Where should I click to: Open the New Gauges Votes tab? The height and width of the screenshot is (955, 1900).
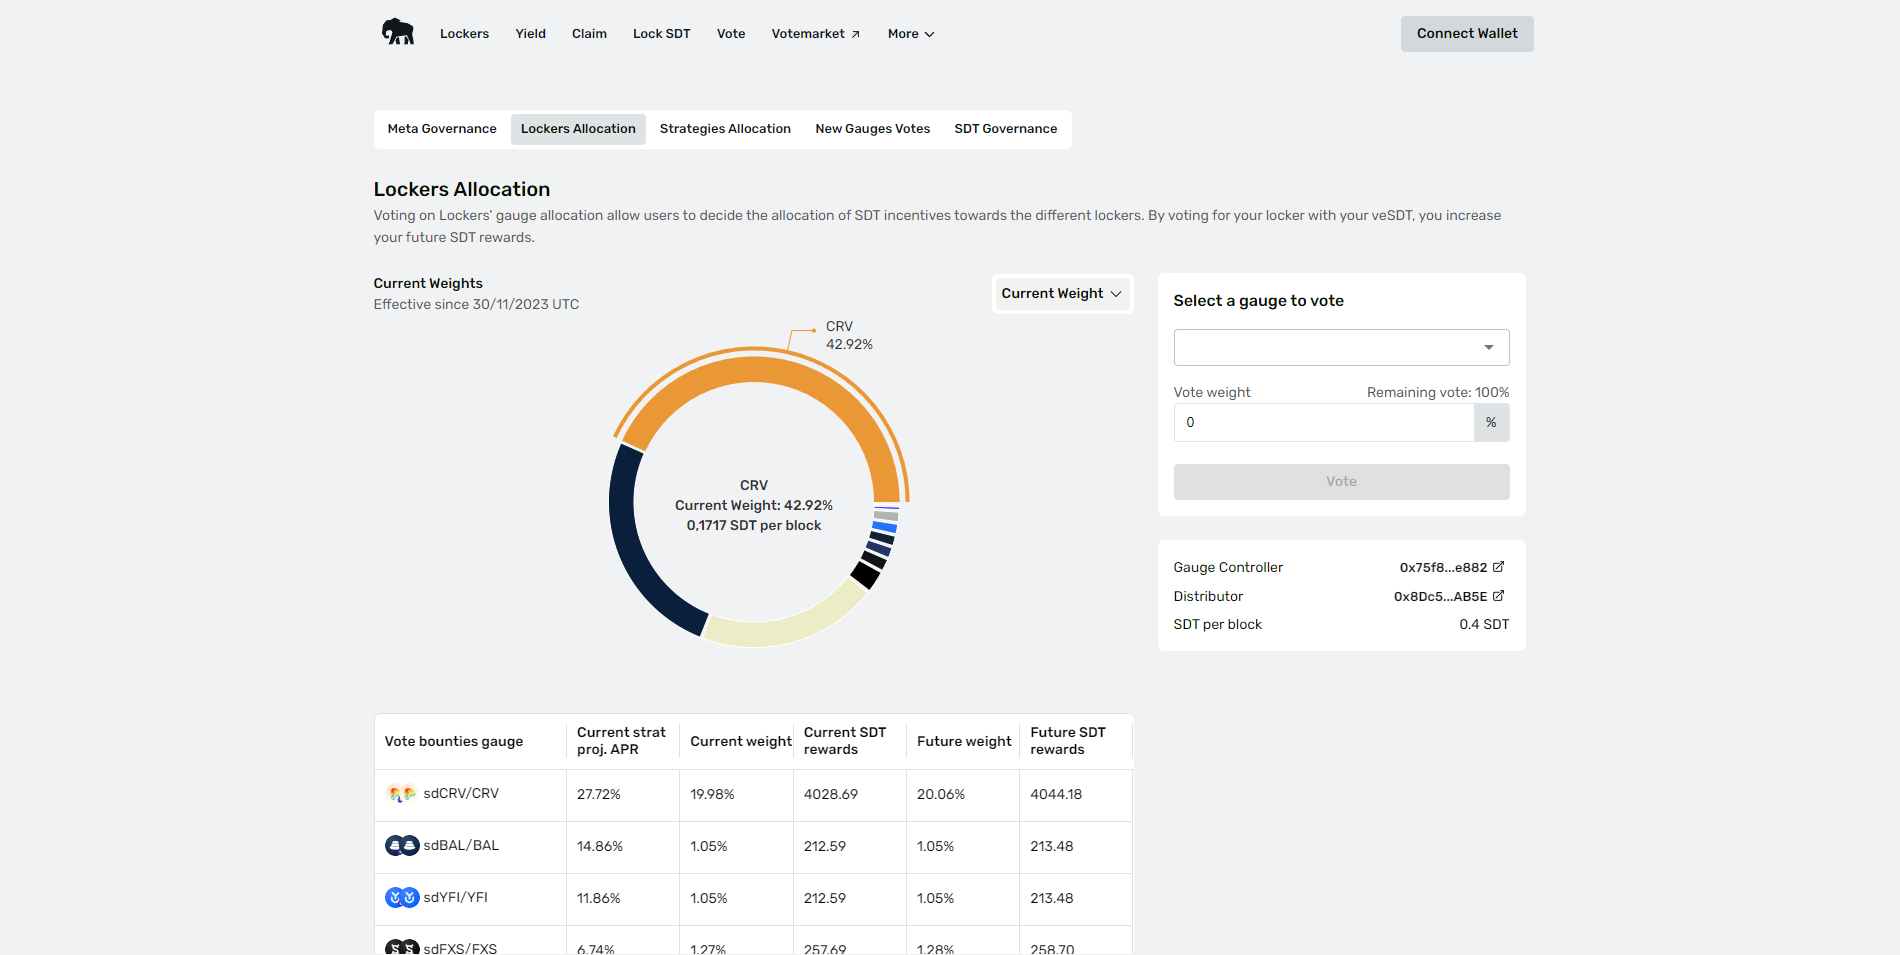(872, 129)
